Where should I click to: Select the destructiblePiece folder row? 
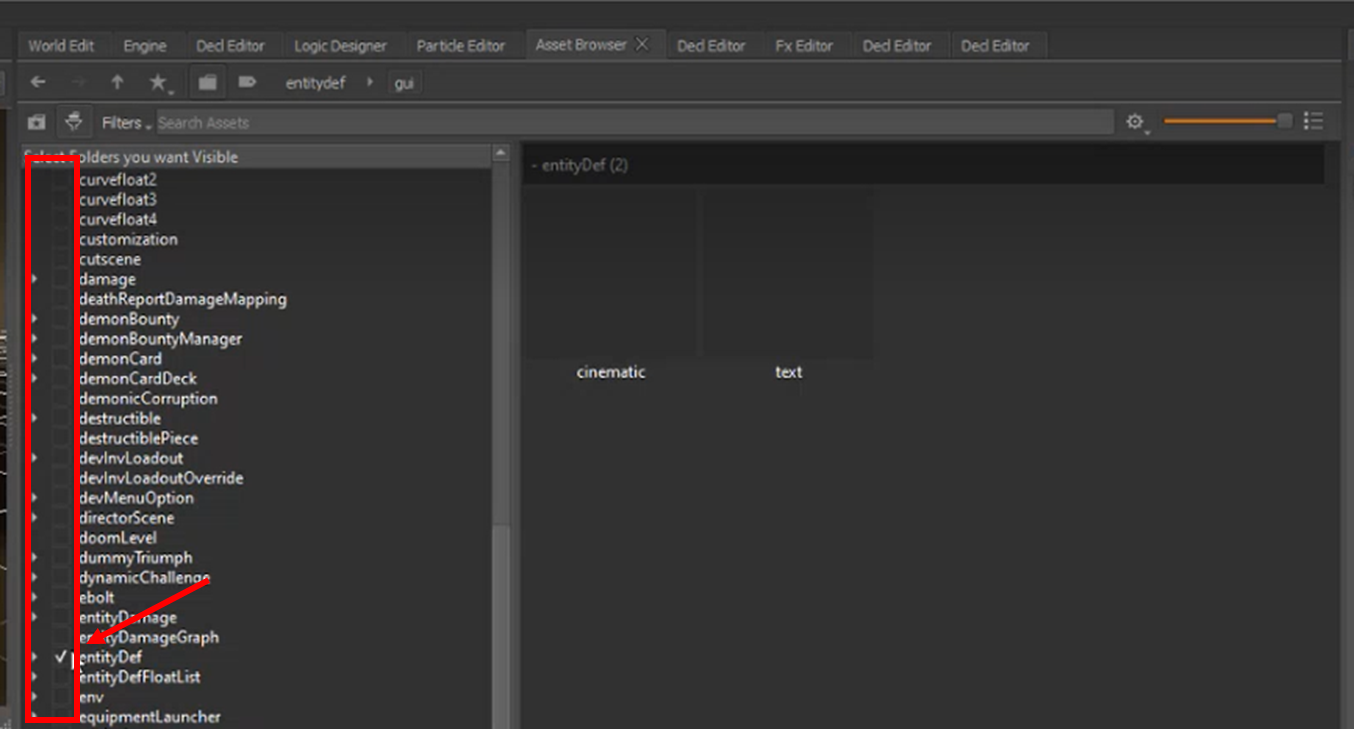[138, 438]
